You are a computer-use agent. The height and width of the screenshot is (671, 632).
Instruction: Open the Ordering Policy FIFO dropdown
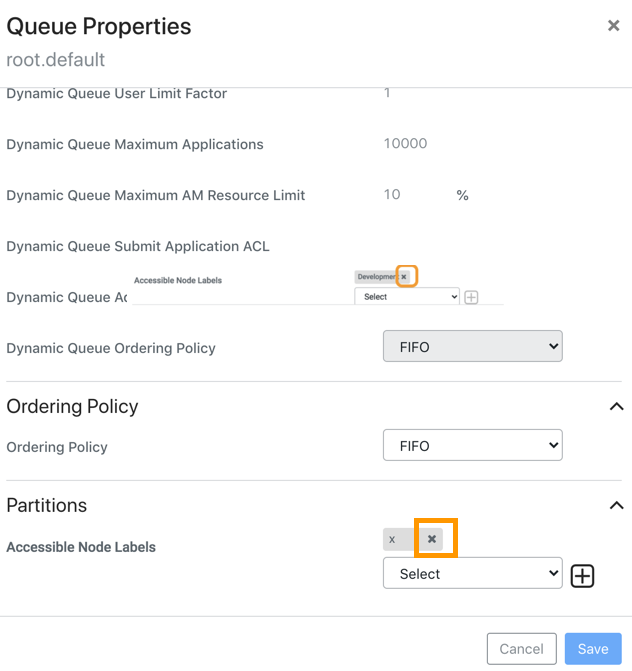(472, 445)
